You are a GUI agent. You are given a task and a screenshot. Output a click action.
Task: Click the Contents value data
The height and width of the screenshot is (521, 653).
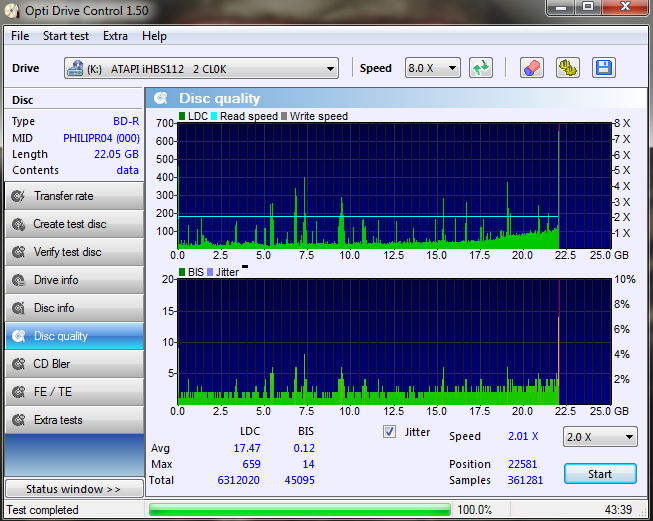pos(127,170)
